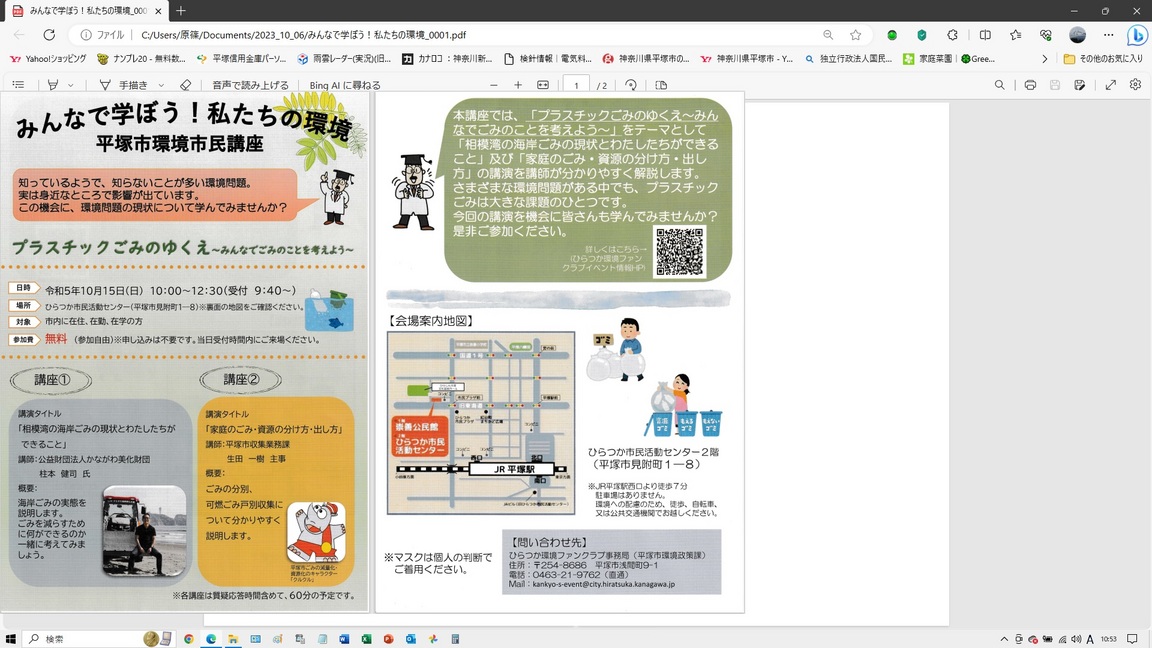Enter full screen mode for PDF
Screen dimensions: 1152x648
1110,85
